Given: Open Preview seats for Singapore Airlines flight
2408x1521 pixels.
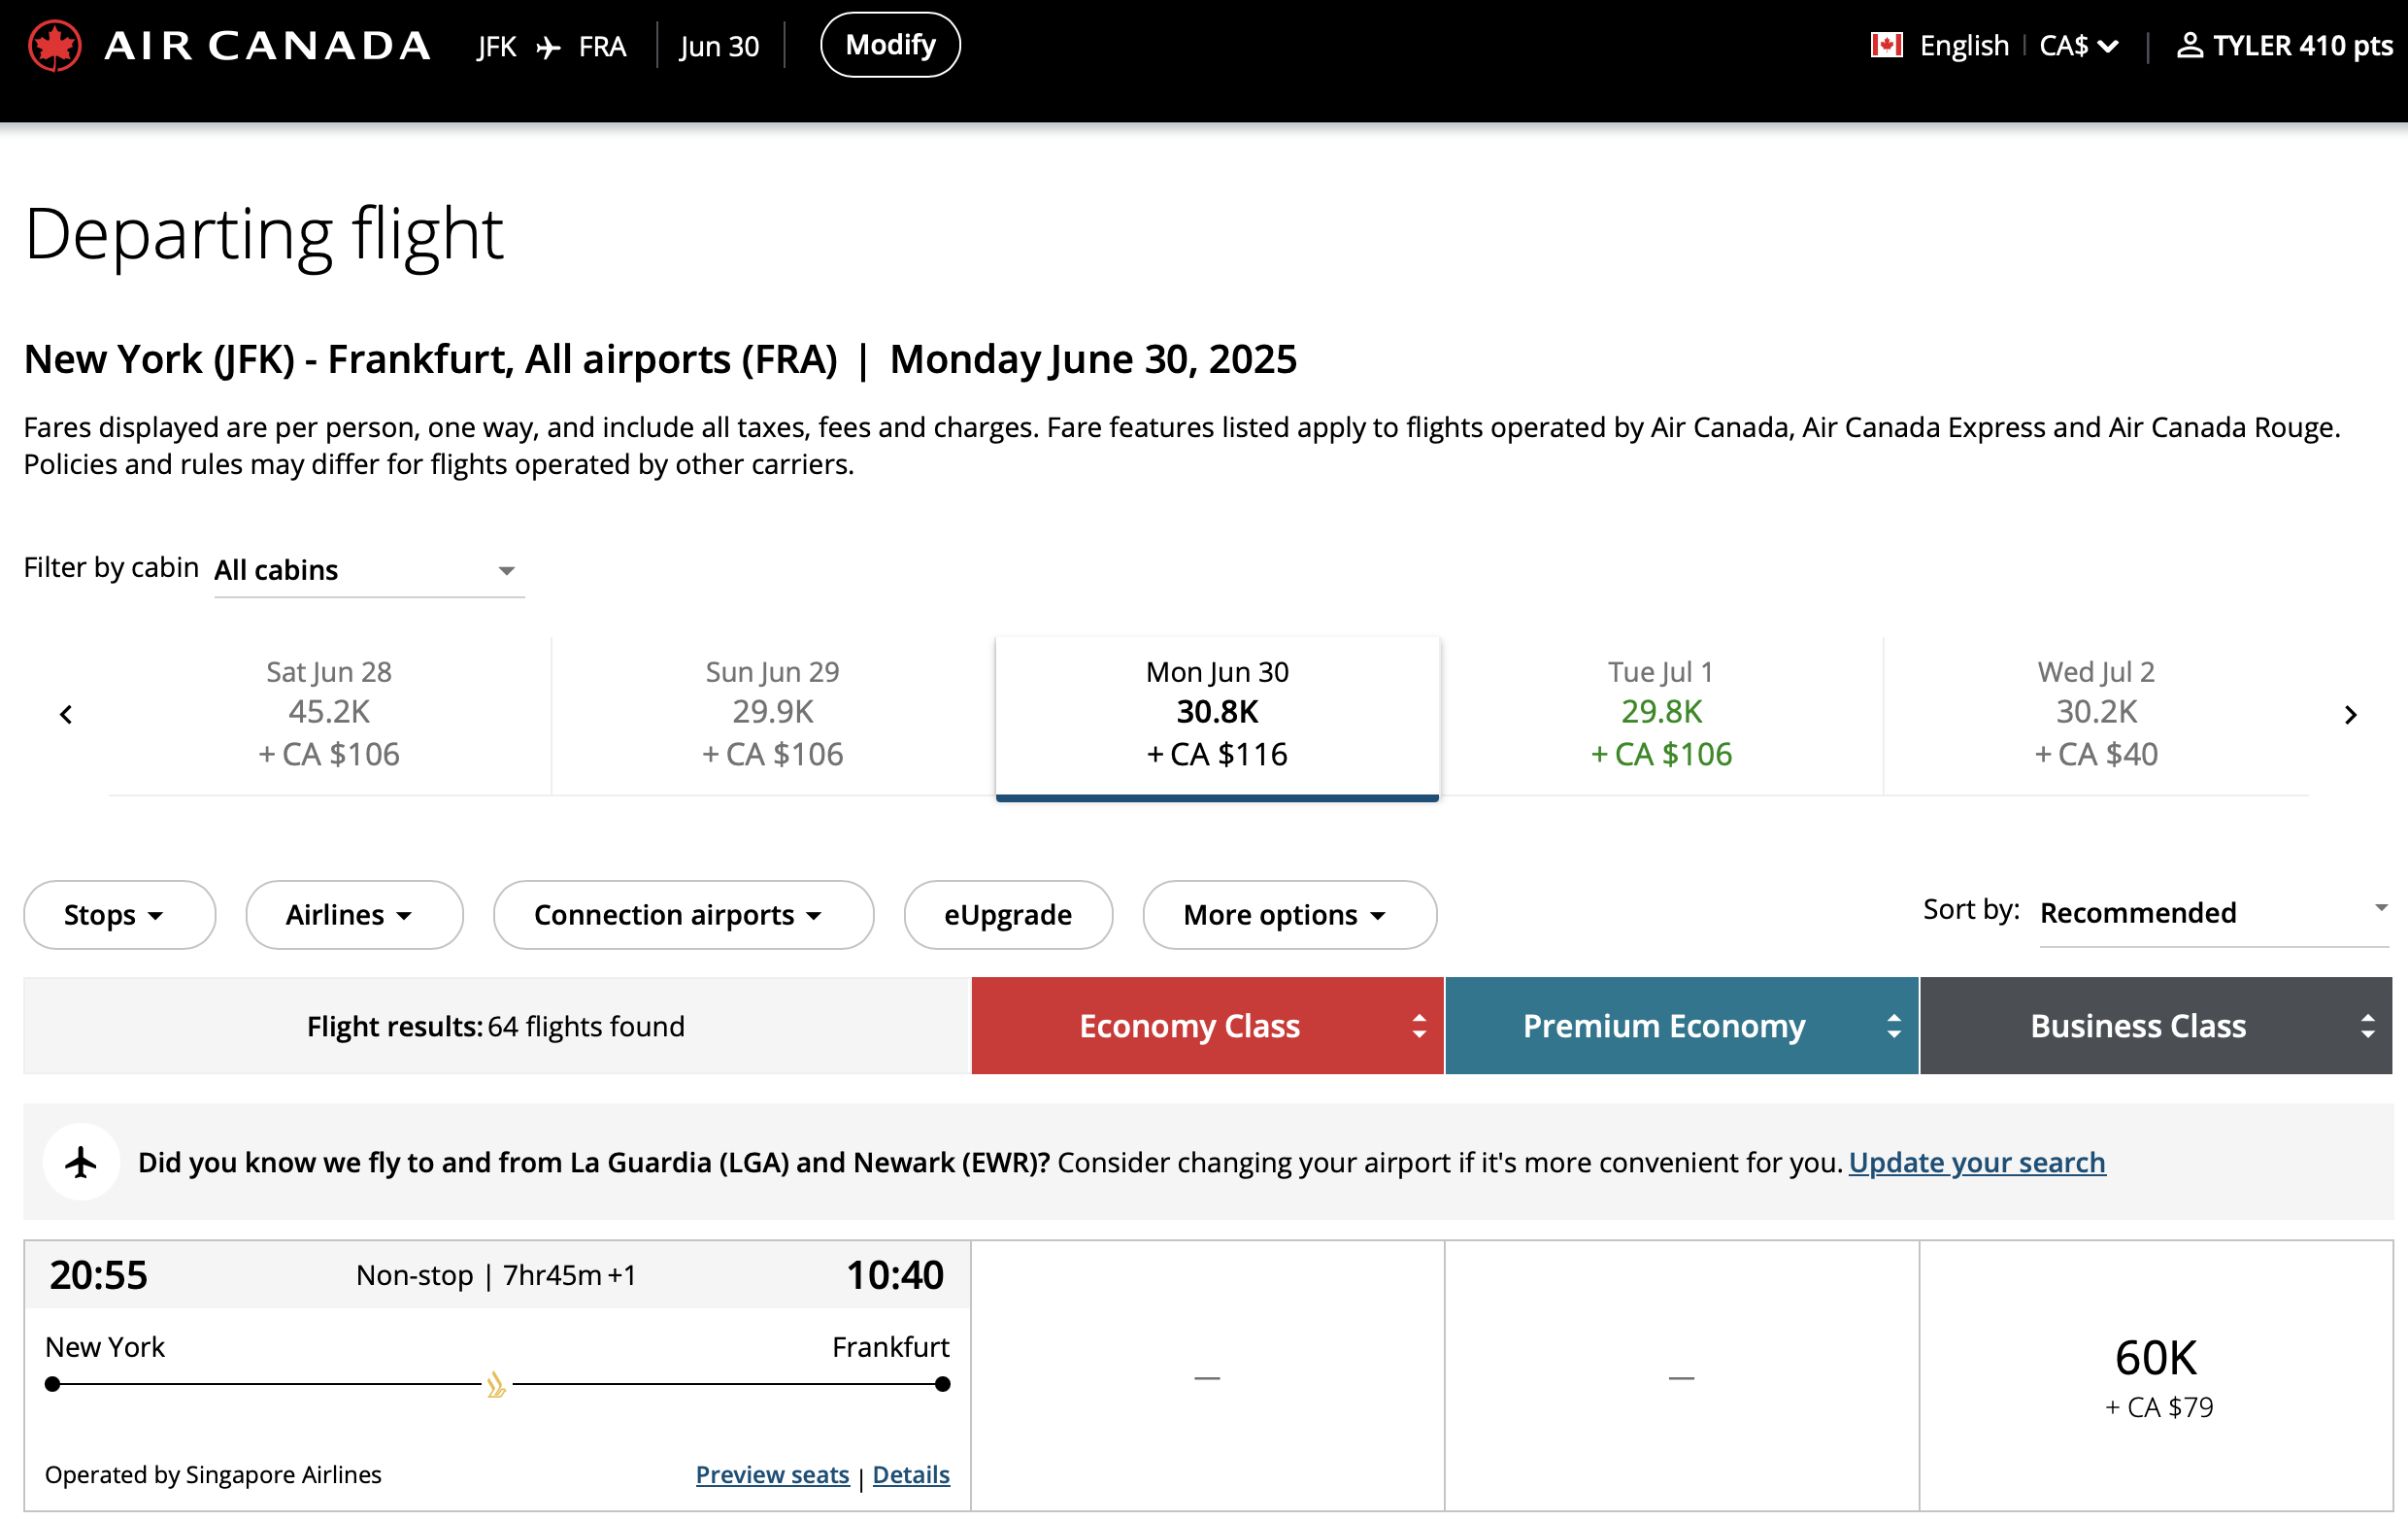Looking at the screenshot, I should pyautogui.click(x=772, y=1475).
